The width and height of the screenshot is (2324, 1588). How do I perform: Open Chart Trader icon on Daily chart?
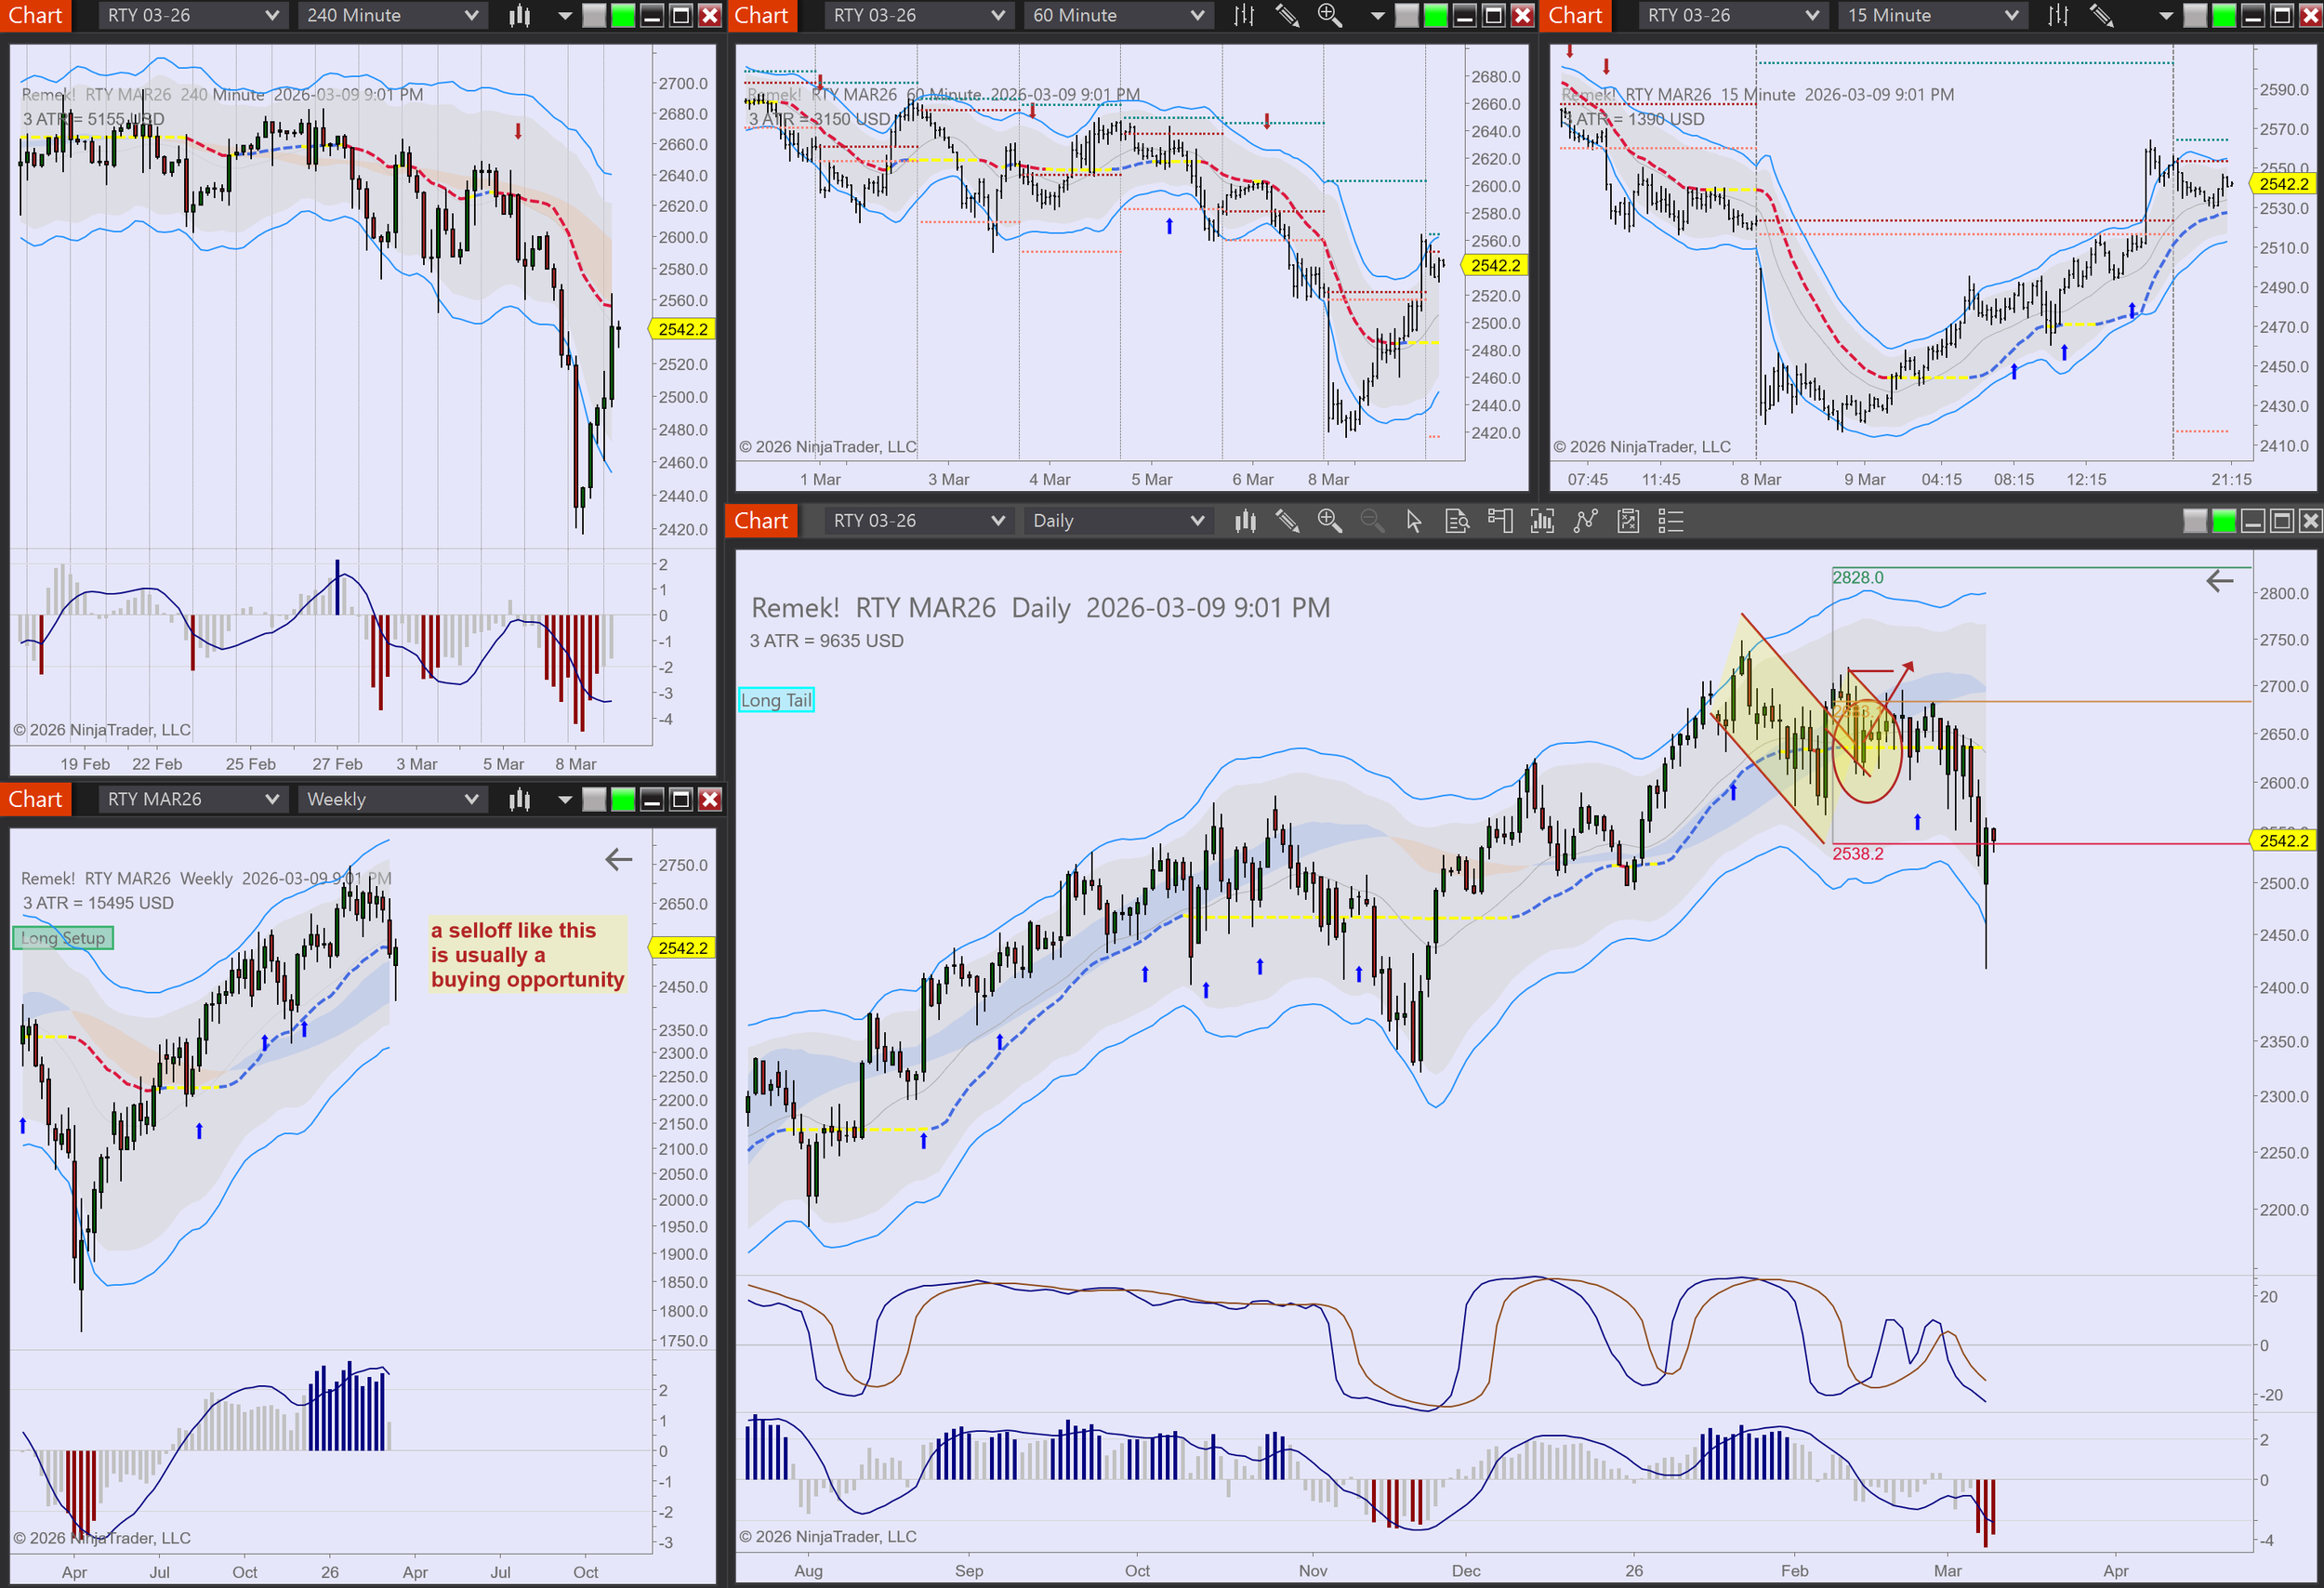(x=1500, y=521)
